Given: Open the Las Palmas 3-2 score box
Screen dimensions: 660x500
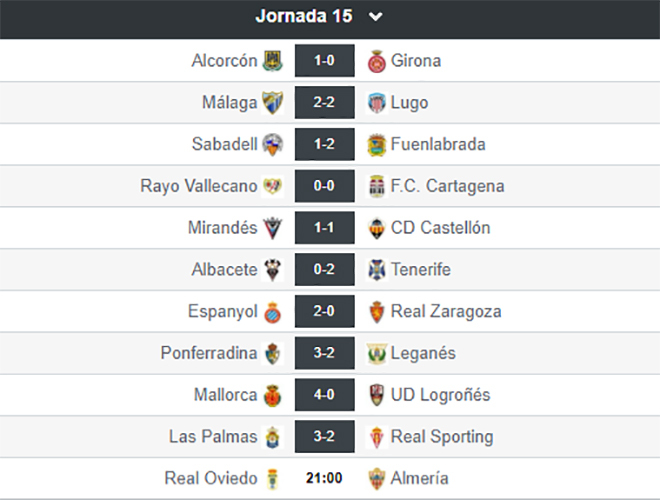Looking at the screenshot, I should tap(324, 437).
